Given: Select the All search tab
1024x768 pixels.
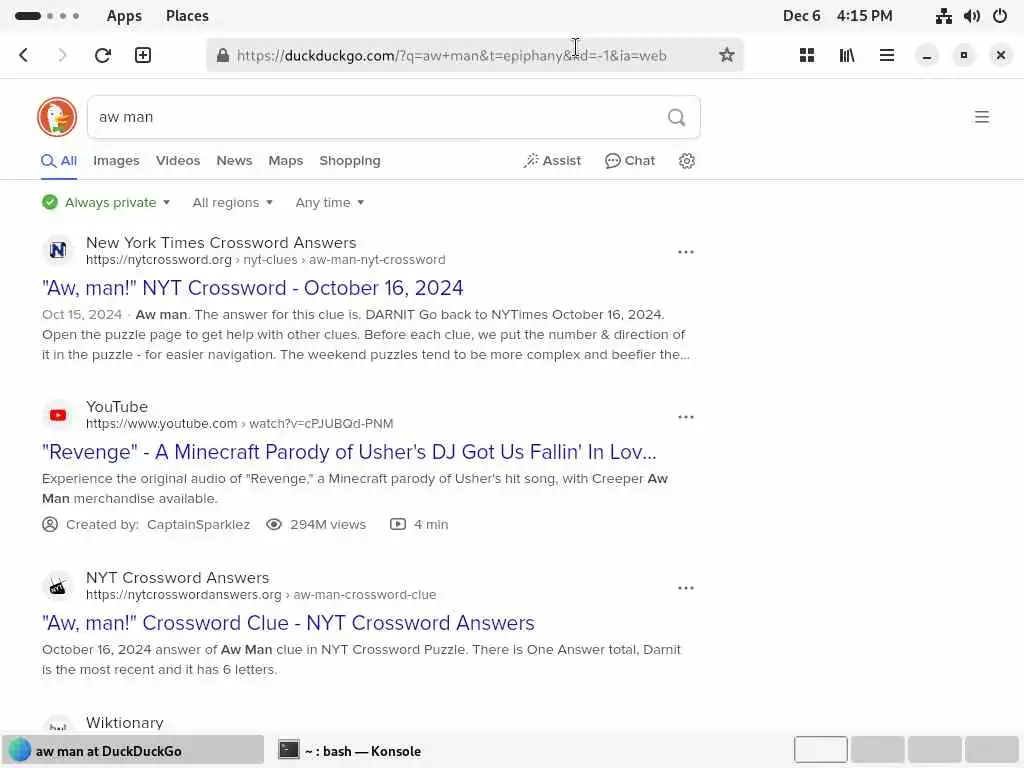Looking at the screenshot, I should (x=59, y=161).
